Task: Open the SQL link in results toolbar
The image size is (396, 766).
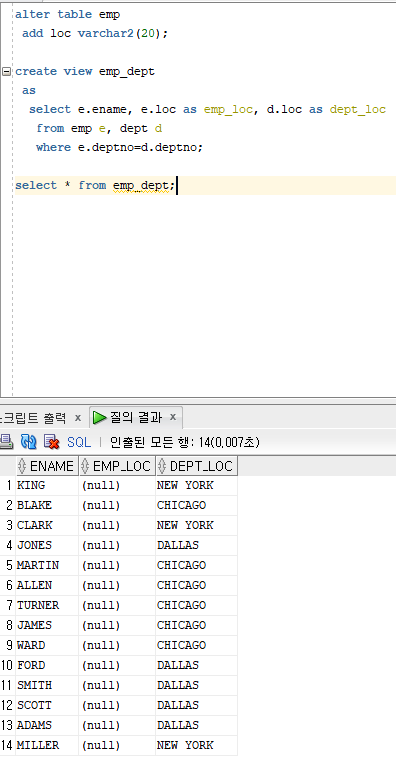Action: [x=79, y=443]
